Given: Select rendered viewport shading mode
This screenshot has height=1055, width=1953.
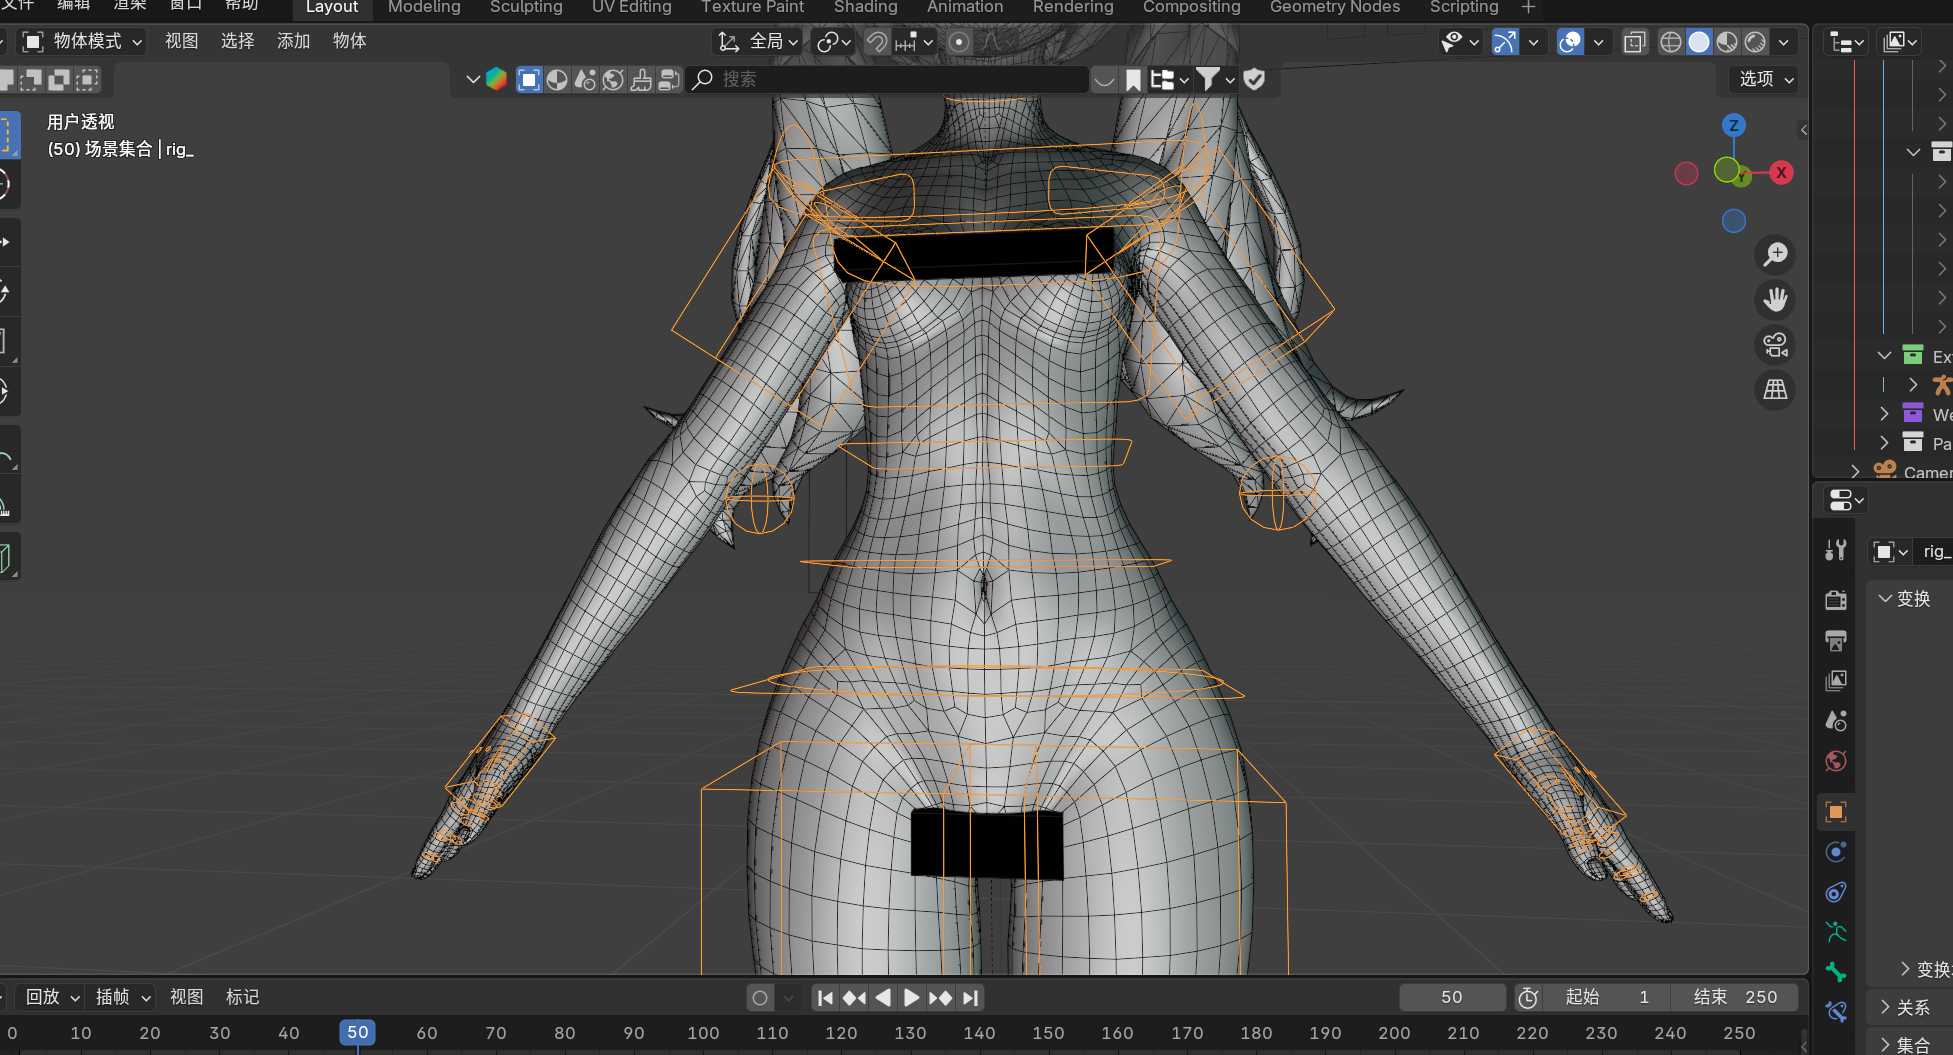Looking at the screenshot, I should click(1755, 42).
